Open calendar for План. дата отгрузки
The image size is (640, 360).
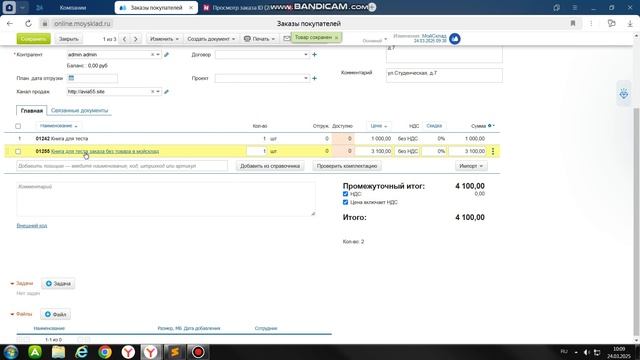pos(71,78)
